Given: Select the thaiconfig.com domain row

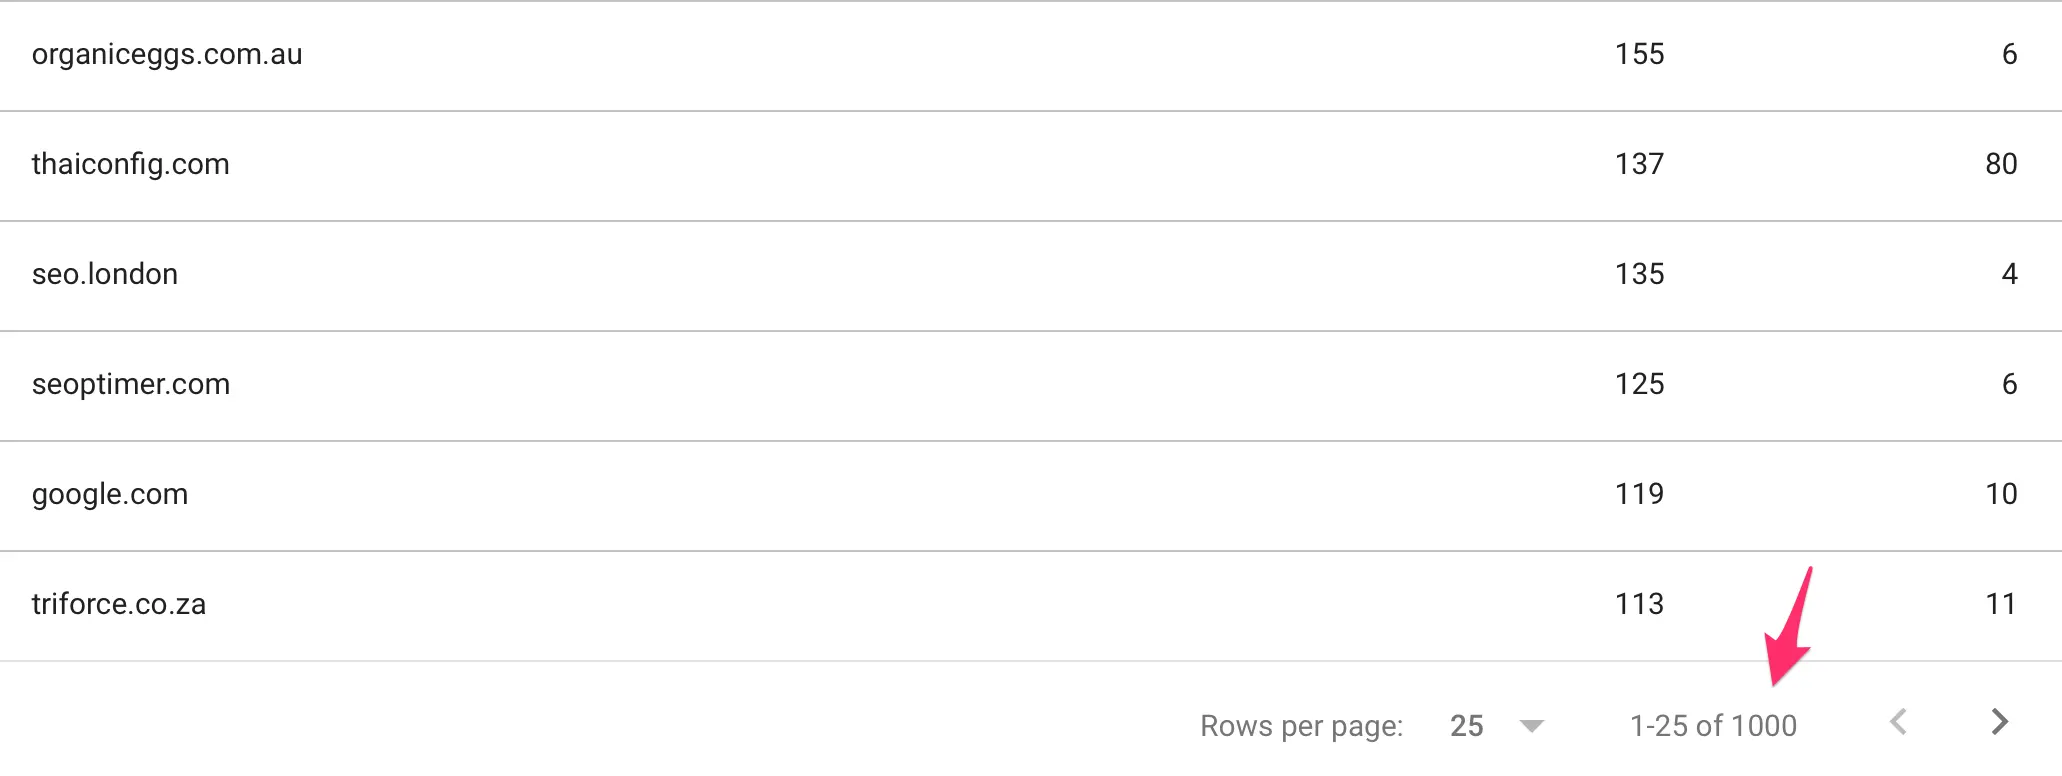Looking at the screenshot, I should (131, 165).
